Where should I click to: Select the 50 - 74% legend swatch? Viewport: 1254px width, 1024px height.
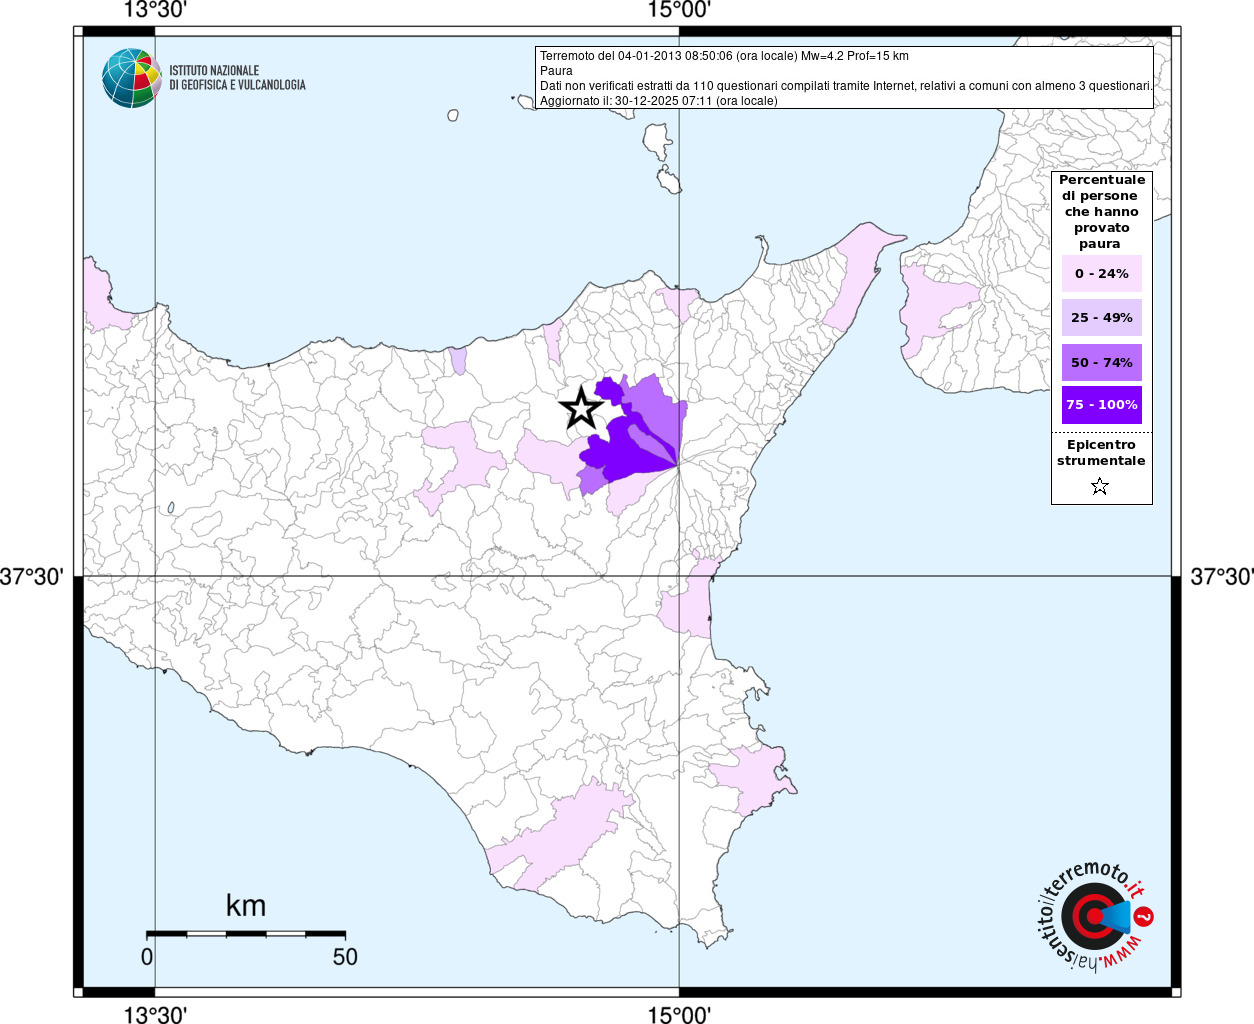pyautogui.click(x=1101, y=362)
